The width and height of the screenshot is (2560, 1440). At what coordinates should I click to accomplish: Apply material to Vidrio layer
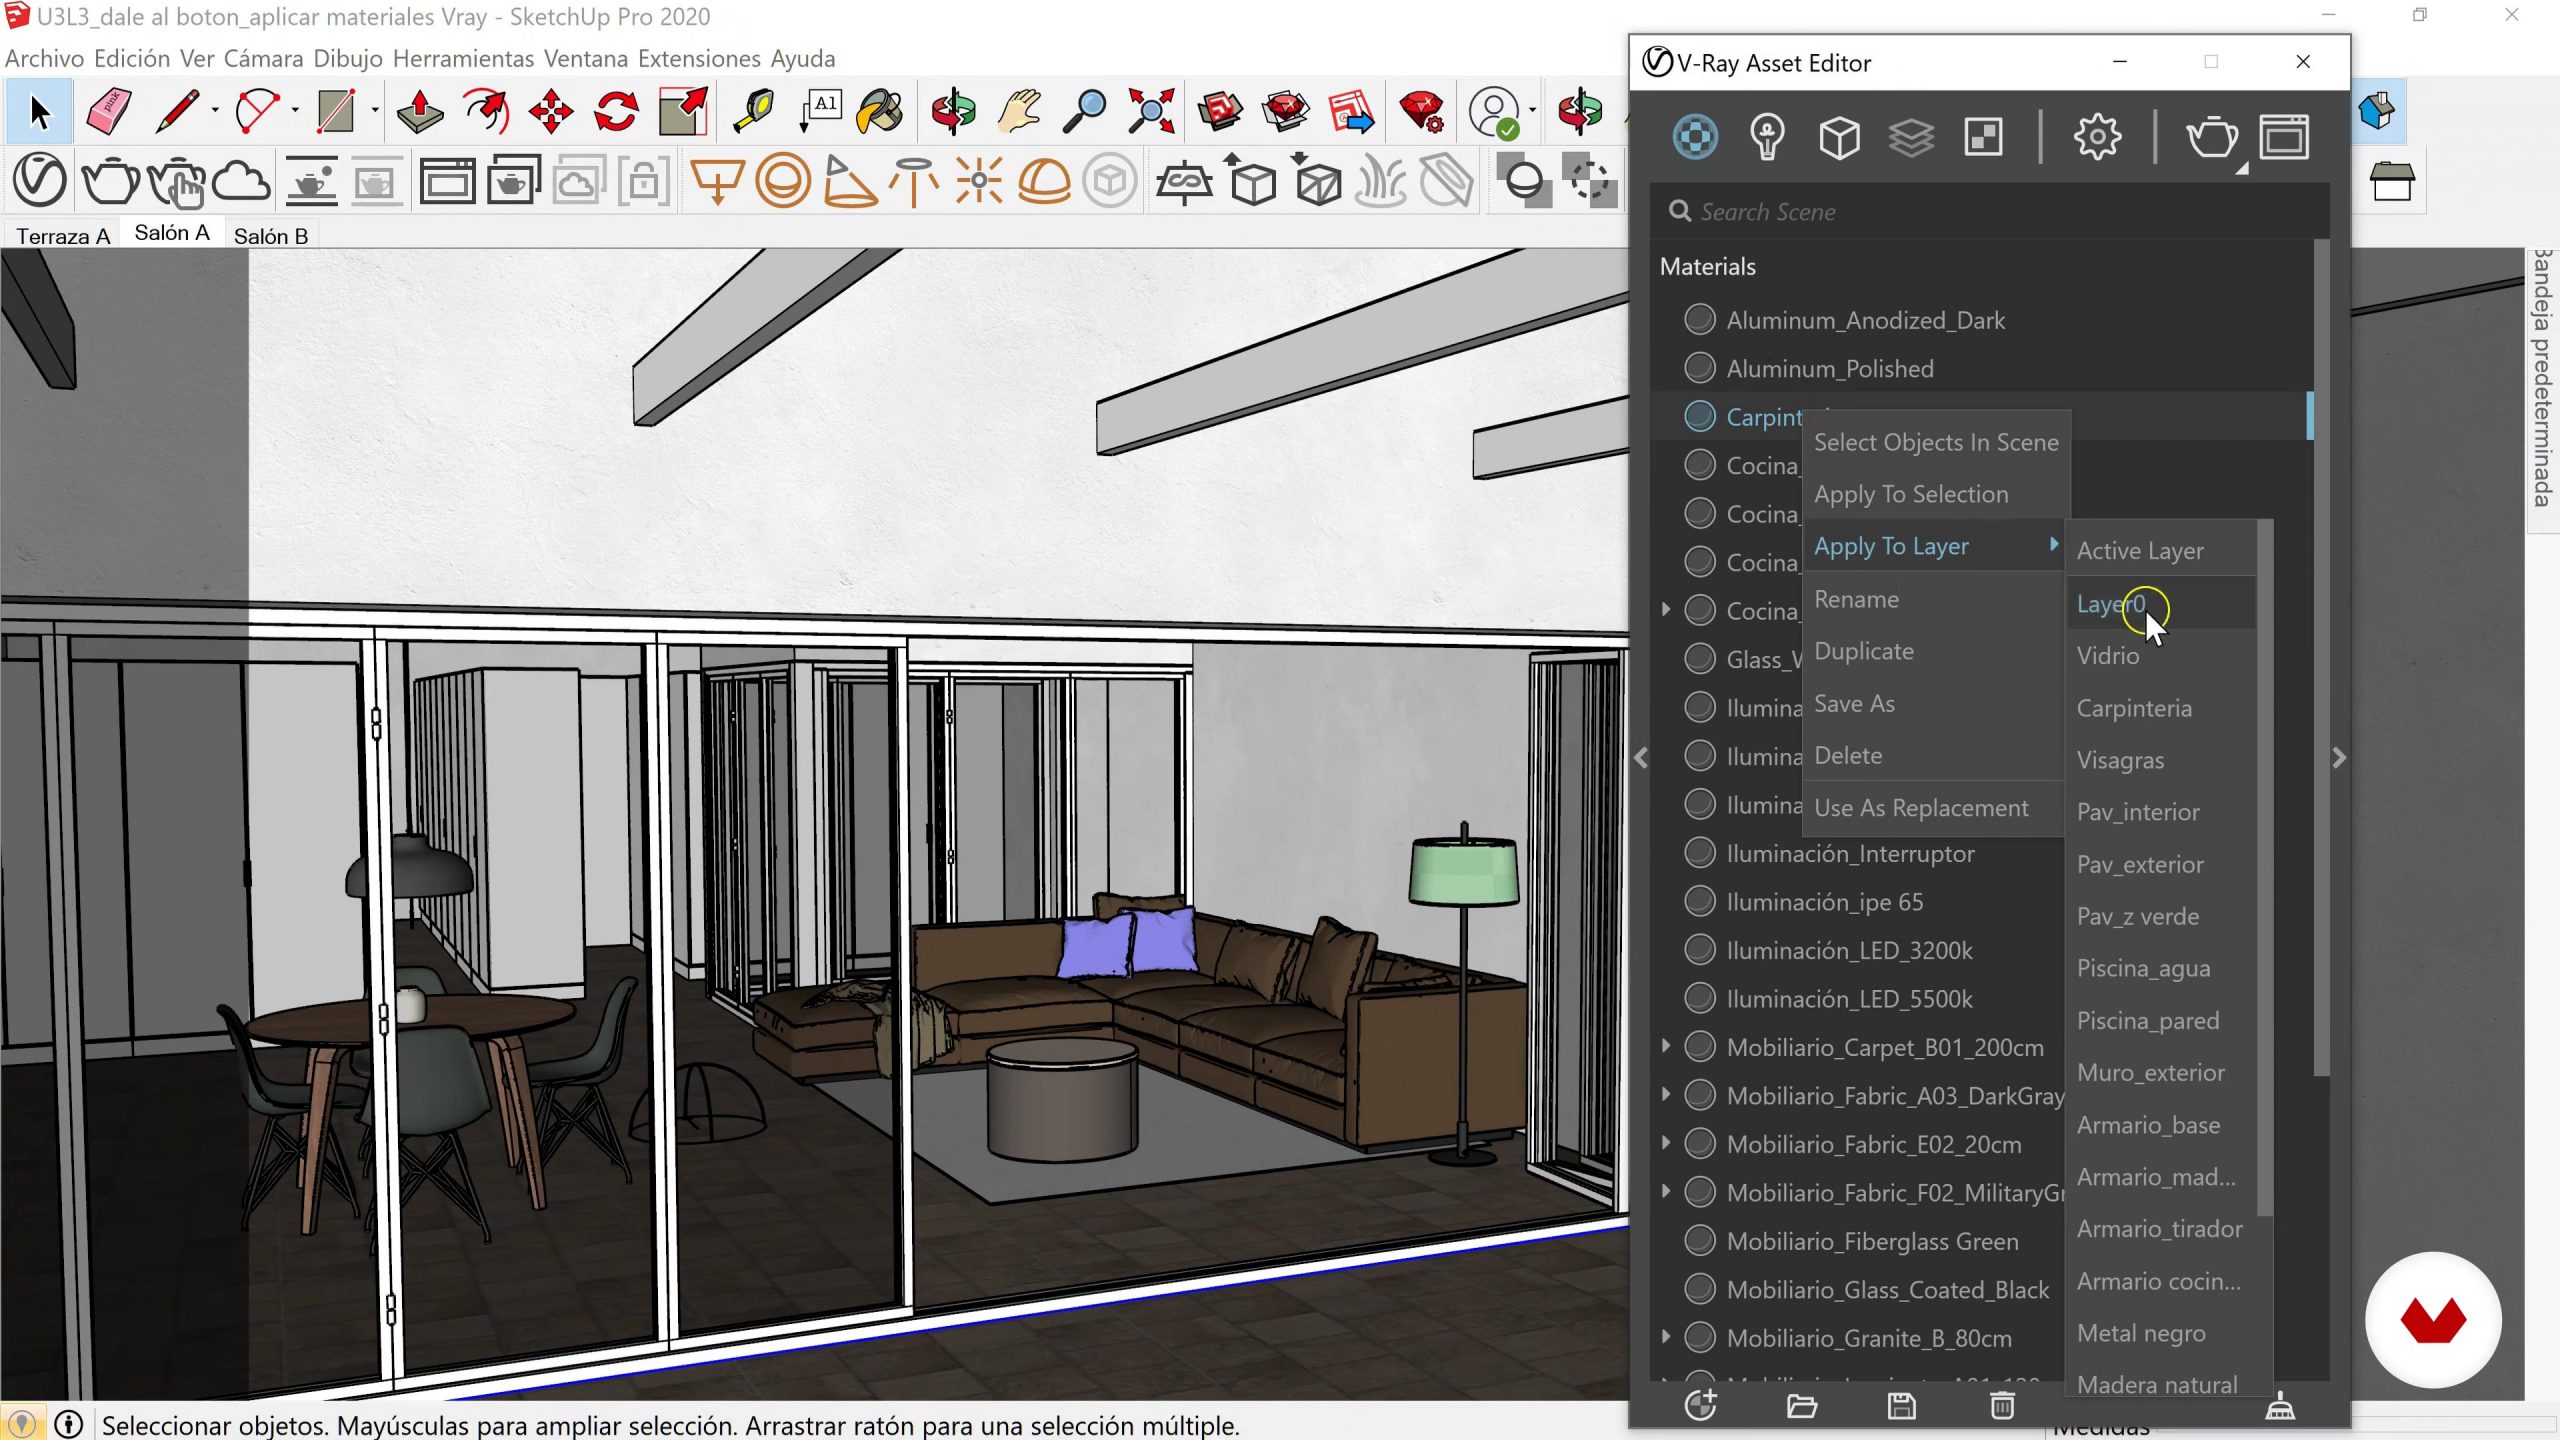click(x=2161, y=656)
